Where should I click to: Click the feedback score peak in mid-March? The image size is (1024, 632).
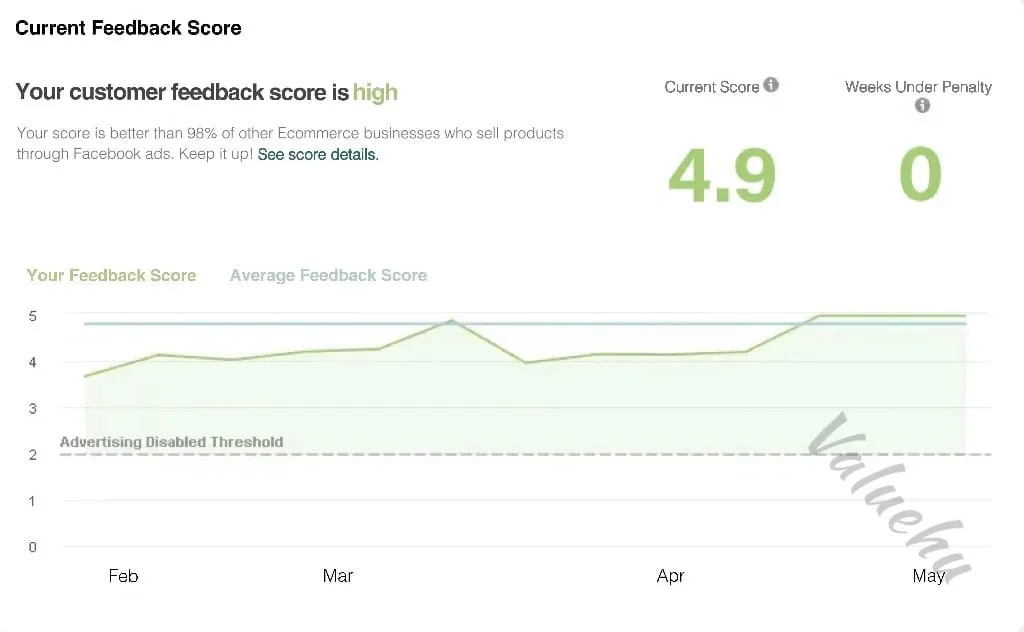[x=451, y=321]
